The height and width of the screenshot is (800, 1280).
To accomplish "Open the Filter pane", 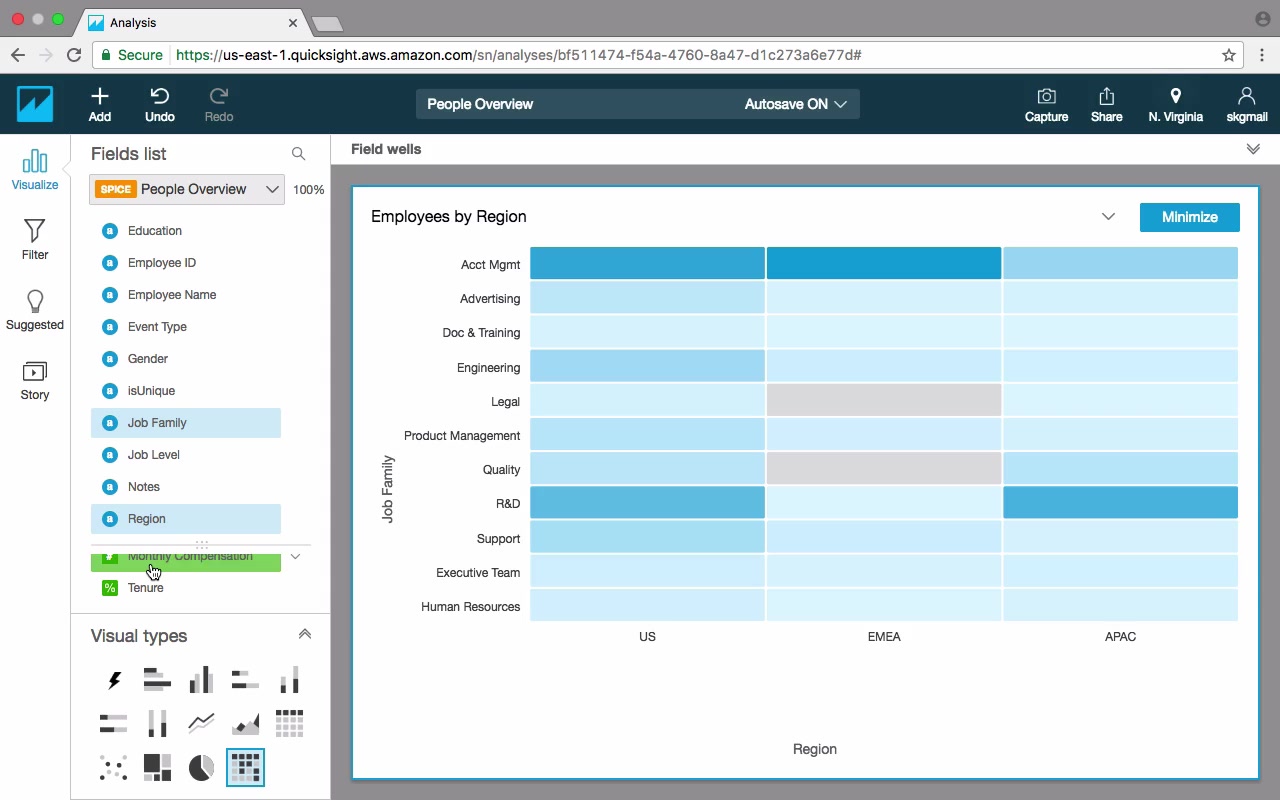I will pyautogui.click(x=35, y=240).
